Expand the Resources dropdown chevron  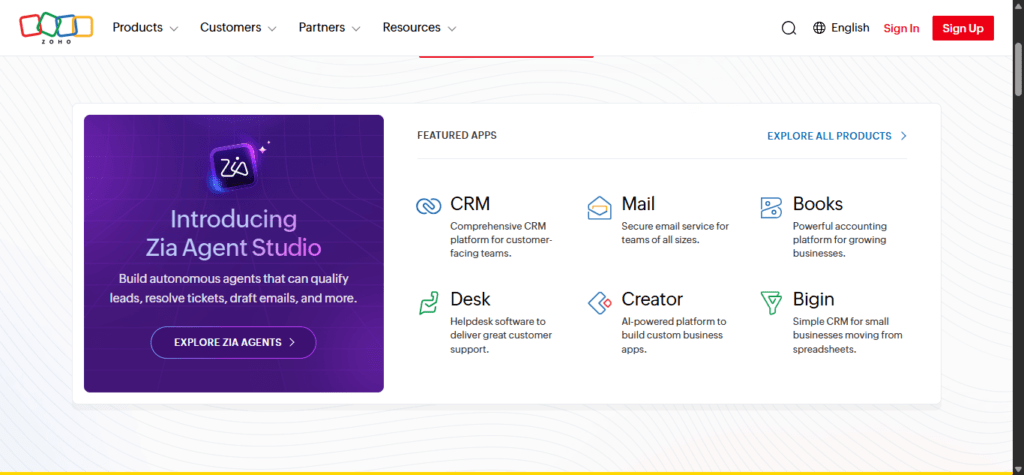pos(451,29)
